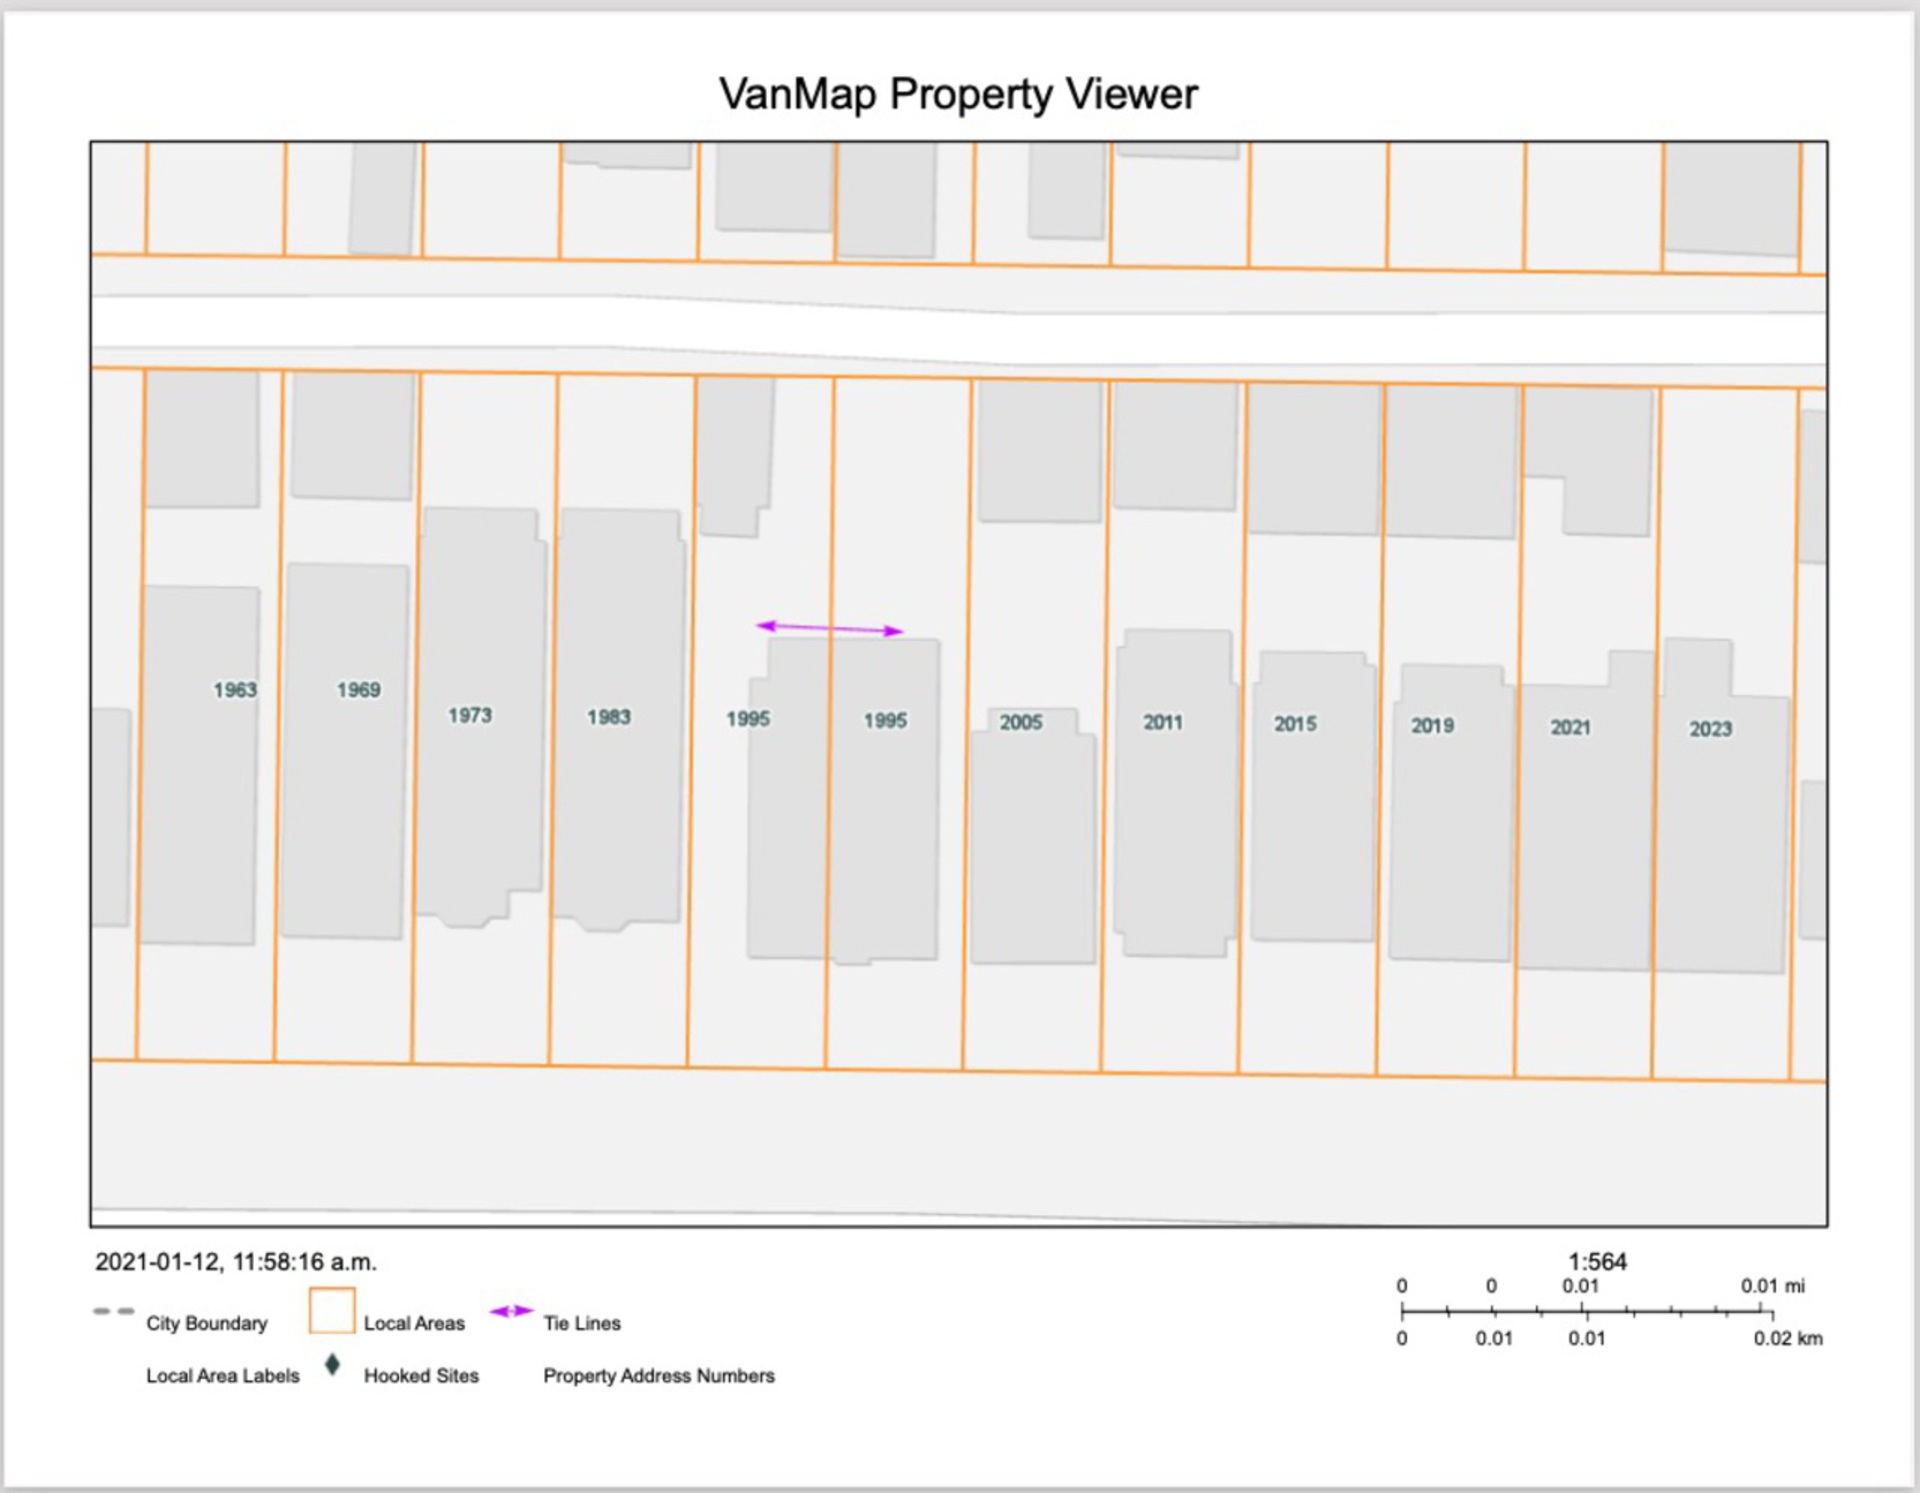The image size is (1920, 1493).
Task: Select the 2021 address label
Action: click(x=1570, y=728)
